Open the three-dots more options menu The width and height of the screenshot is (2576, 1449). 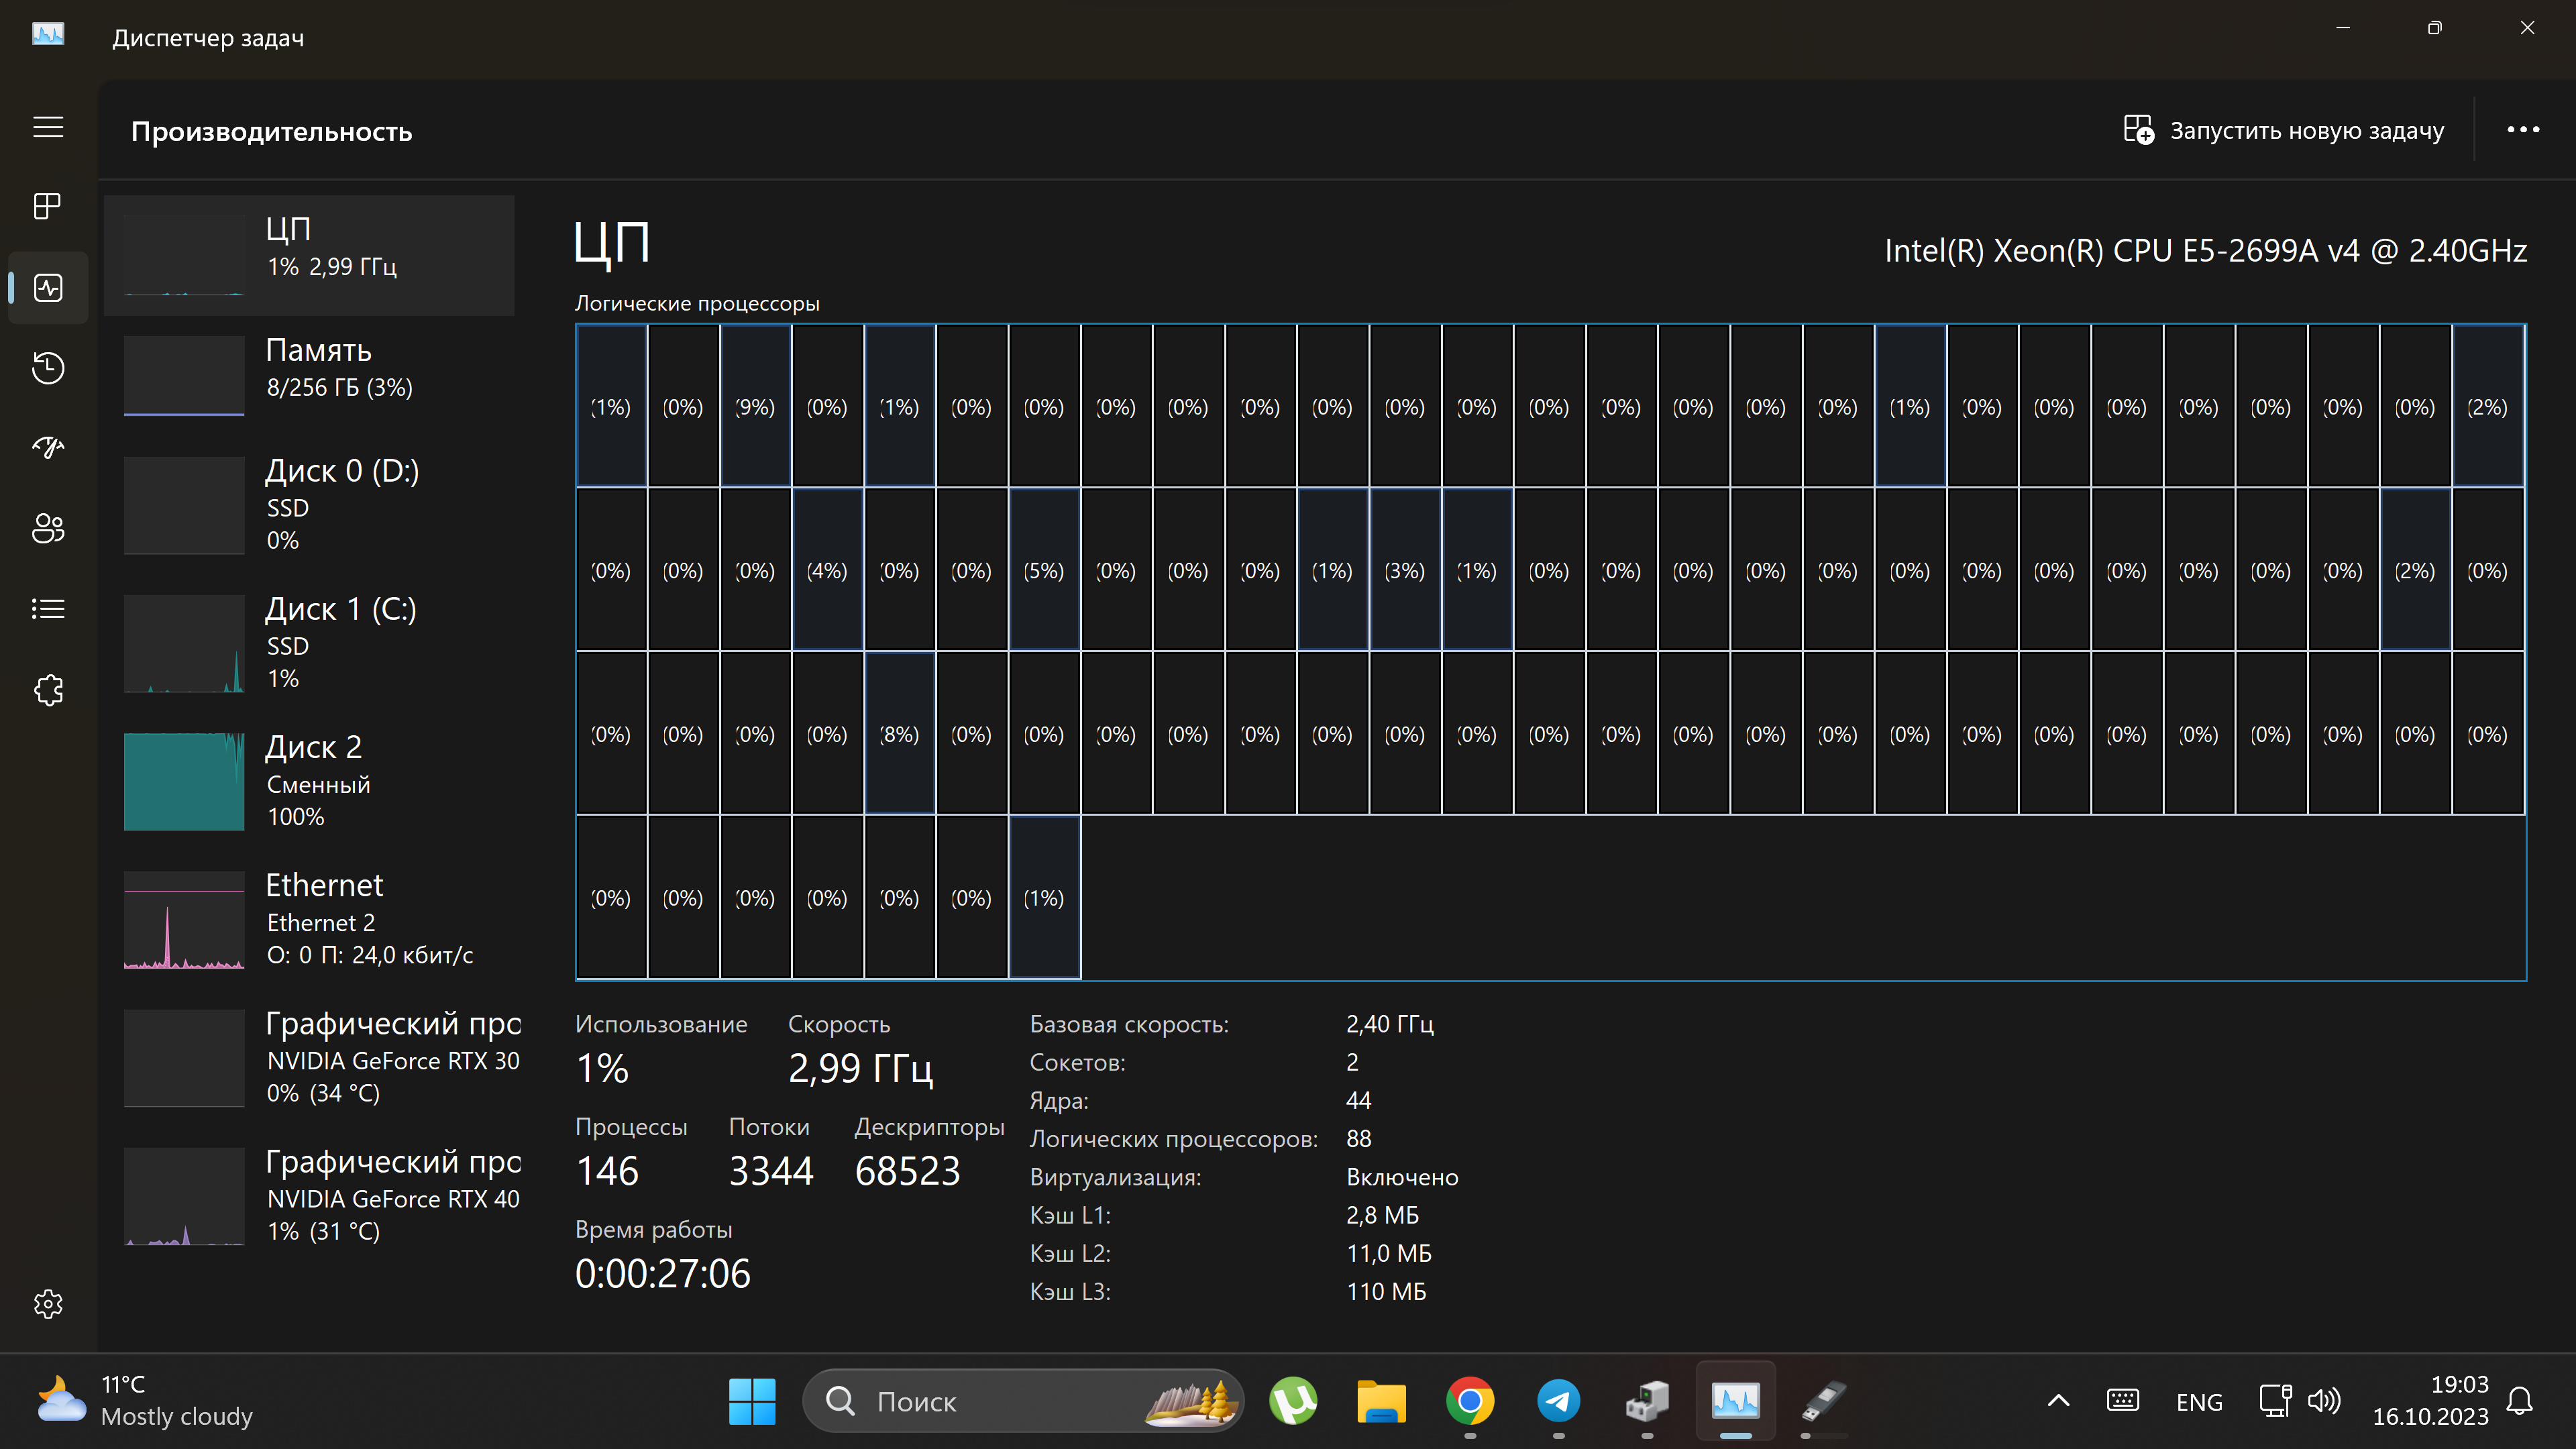2522,130
